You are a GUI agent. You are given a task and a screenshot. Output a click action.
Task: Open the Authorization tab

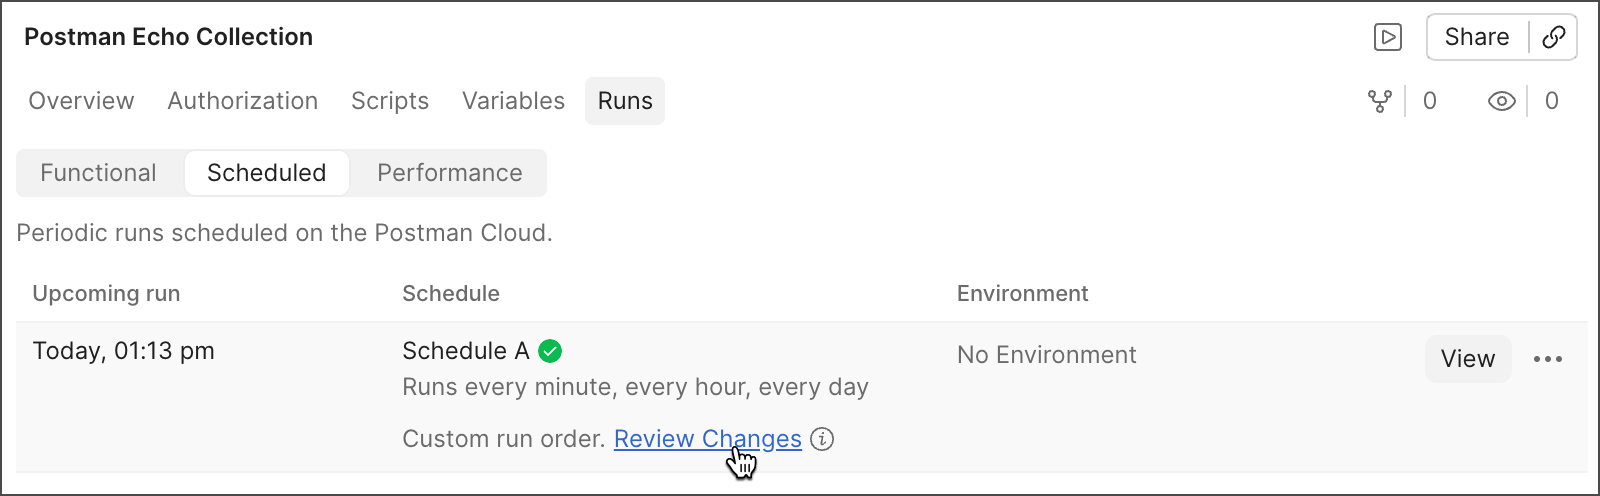click(x=243, y=101)
